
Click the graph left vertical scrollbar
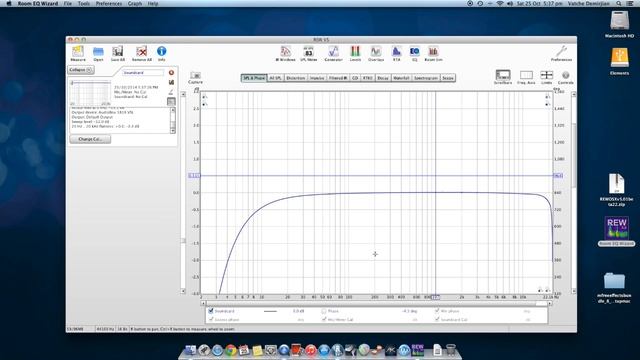[183, 192]
